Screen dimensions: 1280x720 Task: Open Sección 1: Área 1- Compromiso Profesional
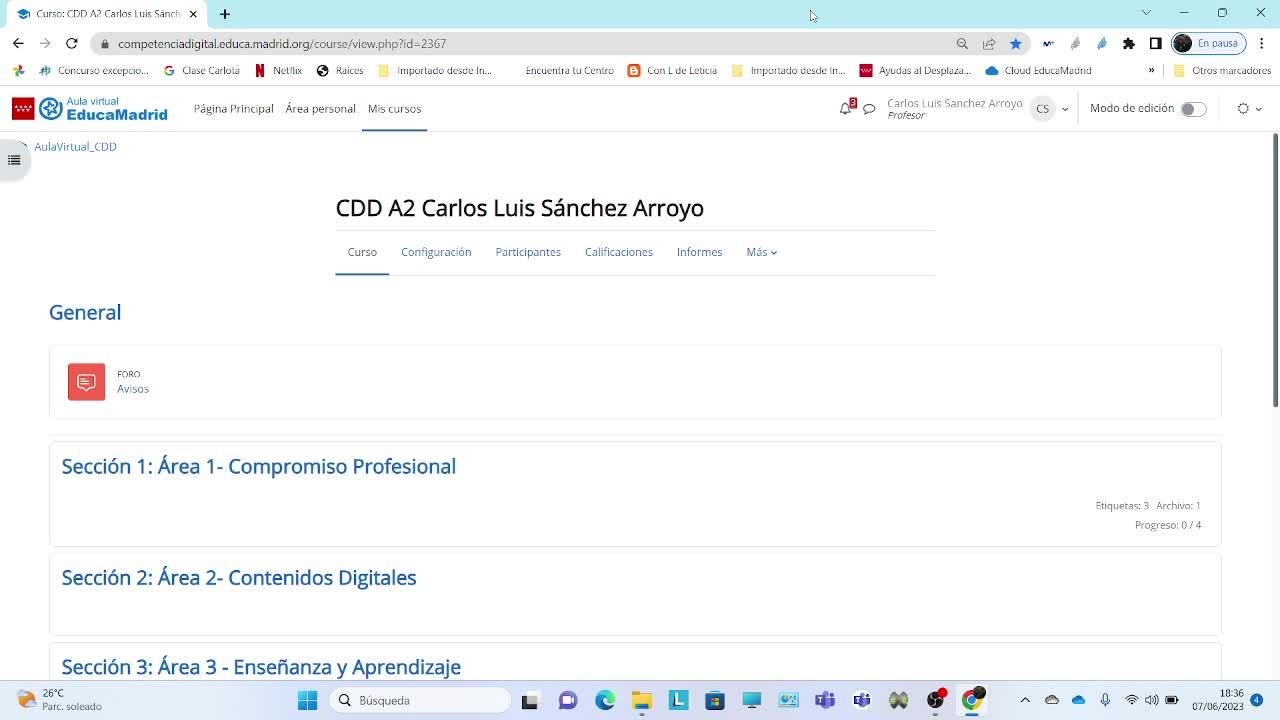point(259,466)
